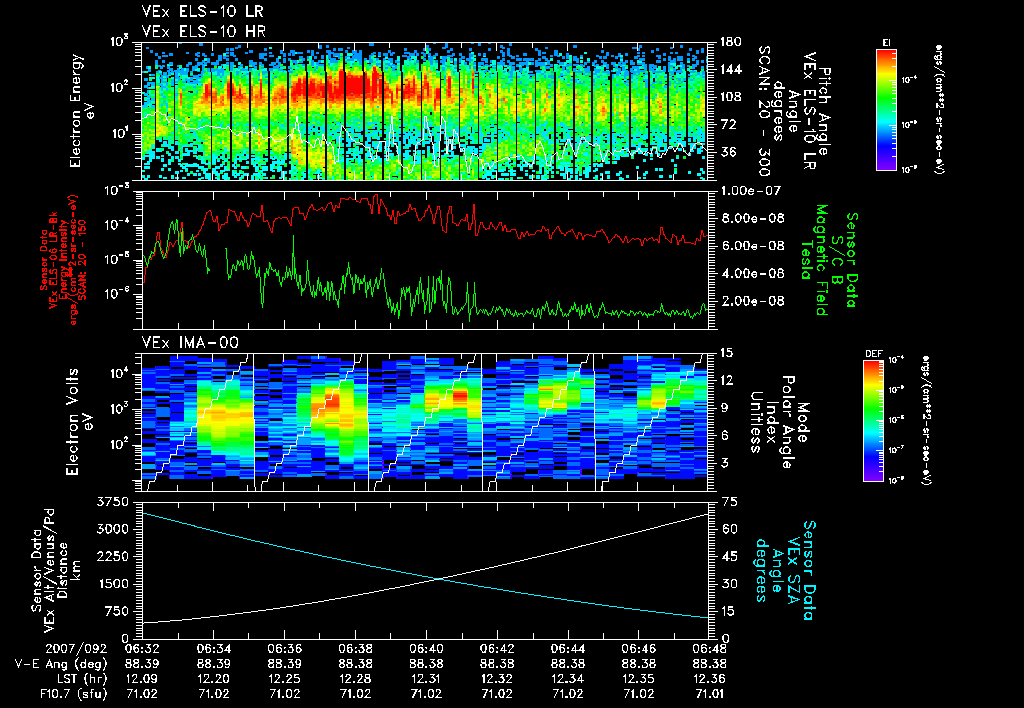The width and height of the screenshot is (1024, 708).
Task: Click the '1.00e-07' magnetic field tick label
Action: [752, 191]
